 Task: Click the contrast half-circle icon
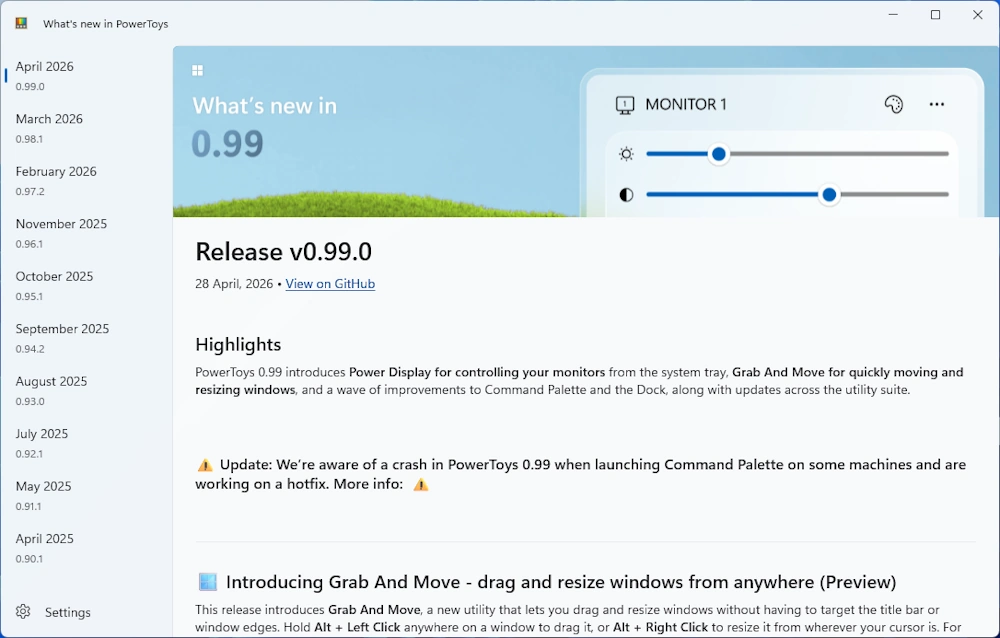tap(626, 195)
